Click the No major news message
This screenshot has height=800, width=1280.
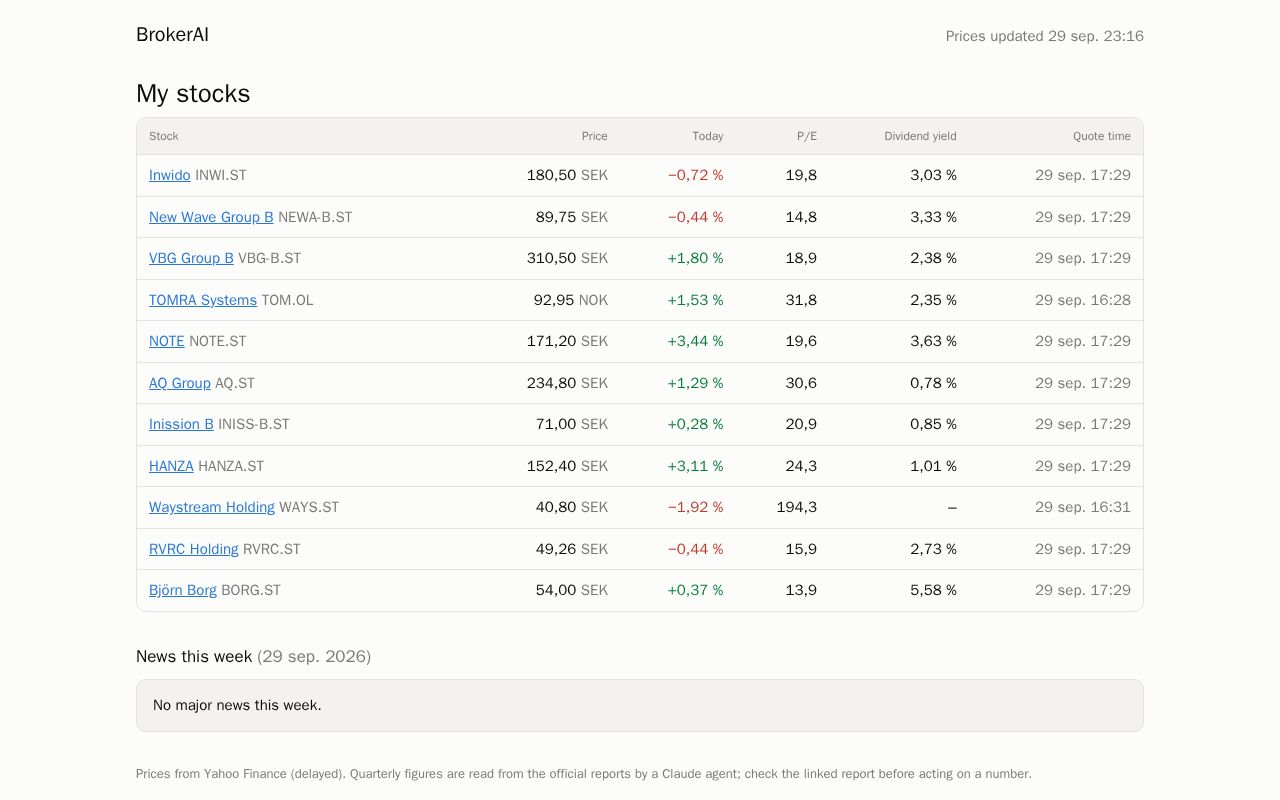[x=237, y=705]
